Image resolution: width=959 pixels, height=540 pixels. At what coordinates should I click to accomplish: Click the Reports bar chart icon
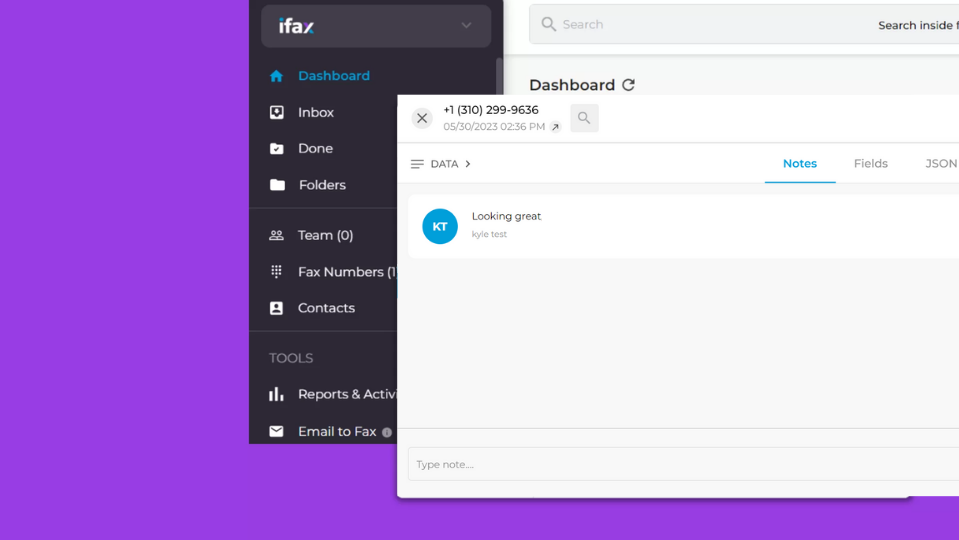pos(276,394)
